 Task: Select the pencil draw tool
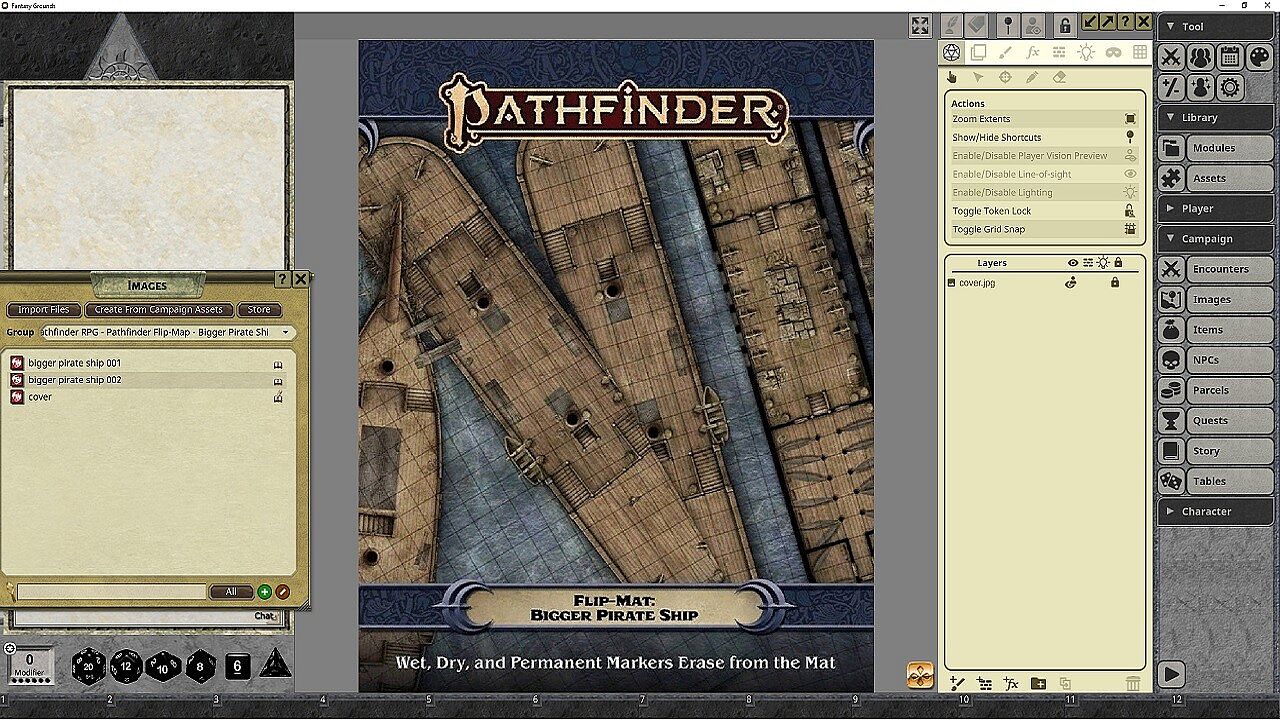1033,77
